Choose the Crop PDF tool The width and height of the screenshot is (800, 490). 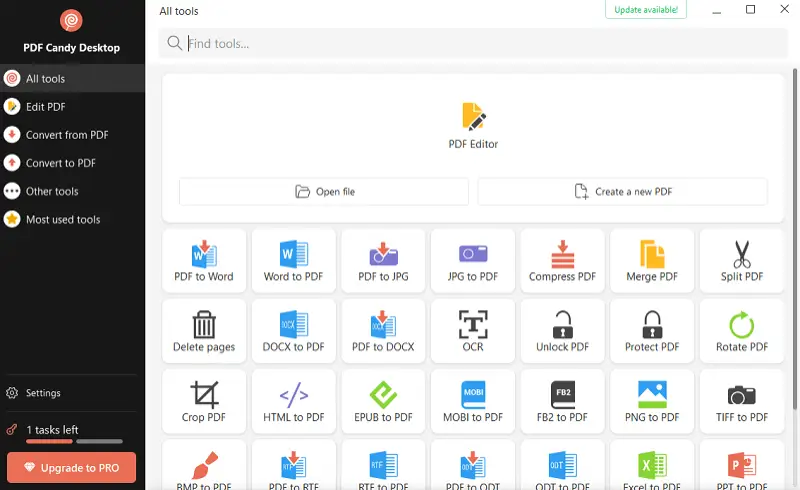(x=204, y=402)
